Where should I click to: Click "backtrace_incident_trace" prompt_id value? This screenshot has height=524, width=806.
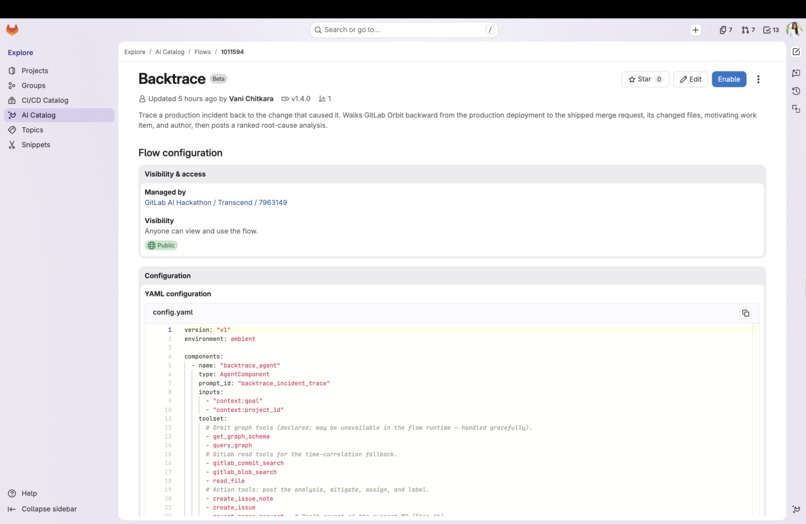(284, 383)
